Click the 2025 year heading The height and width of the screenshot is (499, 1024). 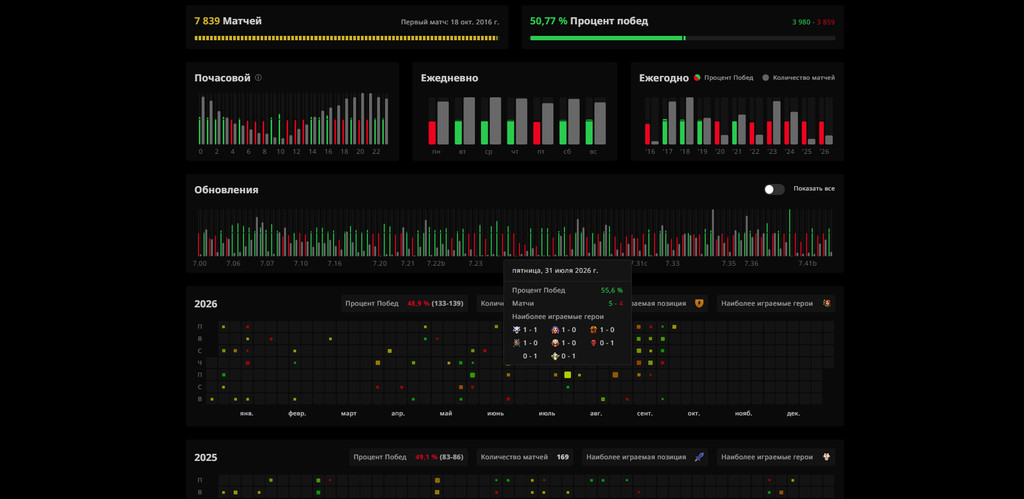[x=206, y=457]
